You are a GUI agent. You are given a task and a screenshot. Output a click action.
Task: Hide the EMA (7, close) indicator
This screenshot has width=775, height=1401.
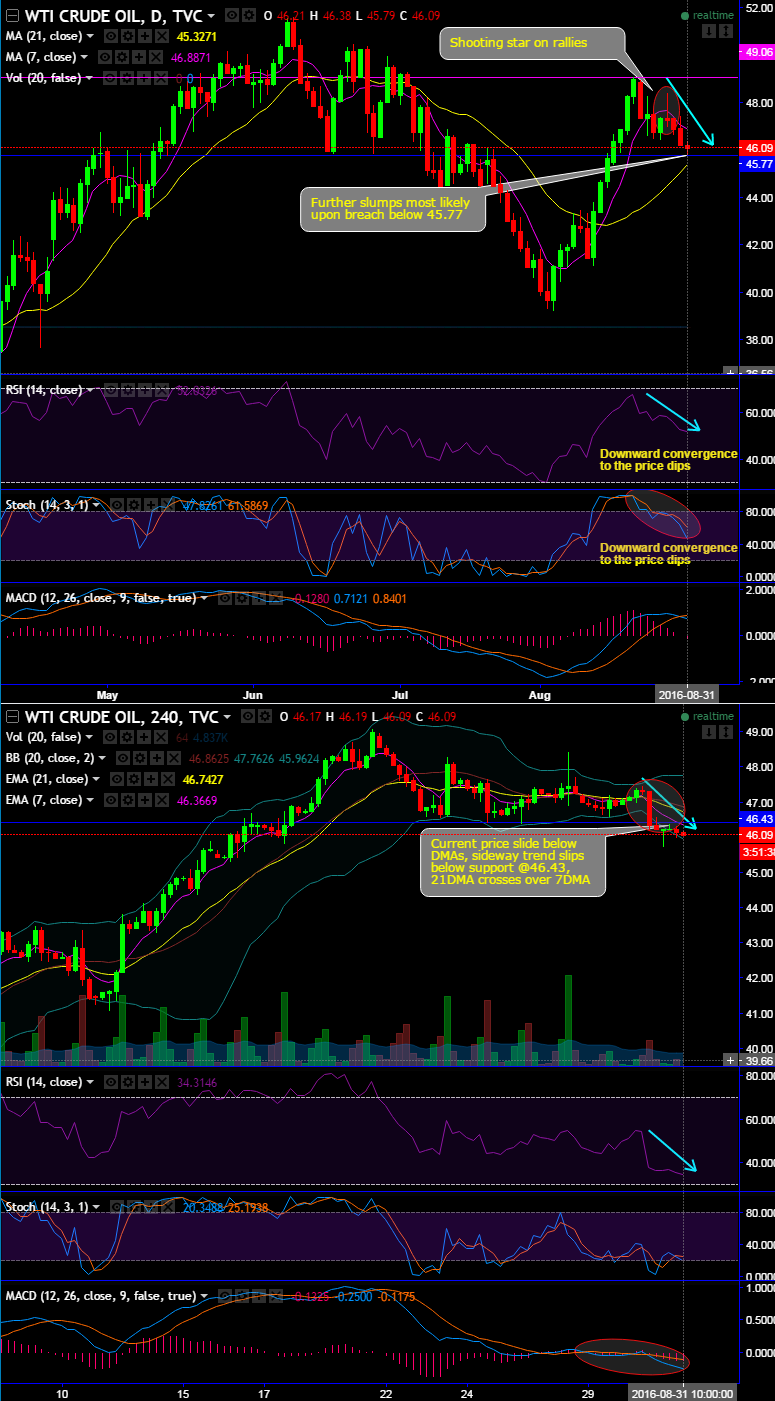click(x=111, y=799)
